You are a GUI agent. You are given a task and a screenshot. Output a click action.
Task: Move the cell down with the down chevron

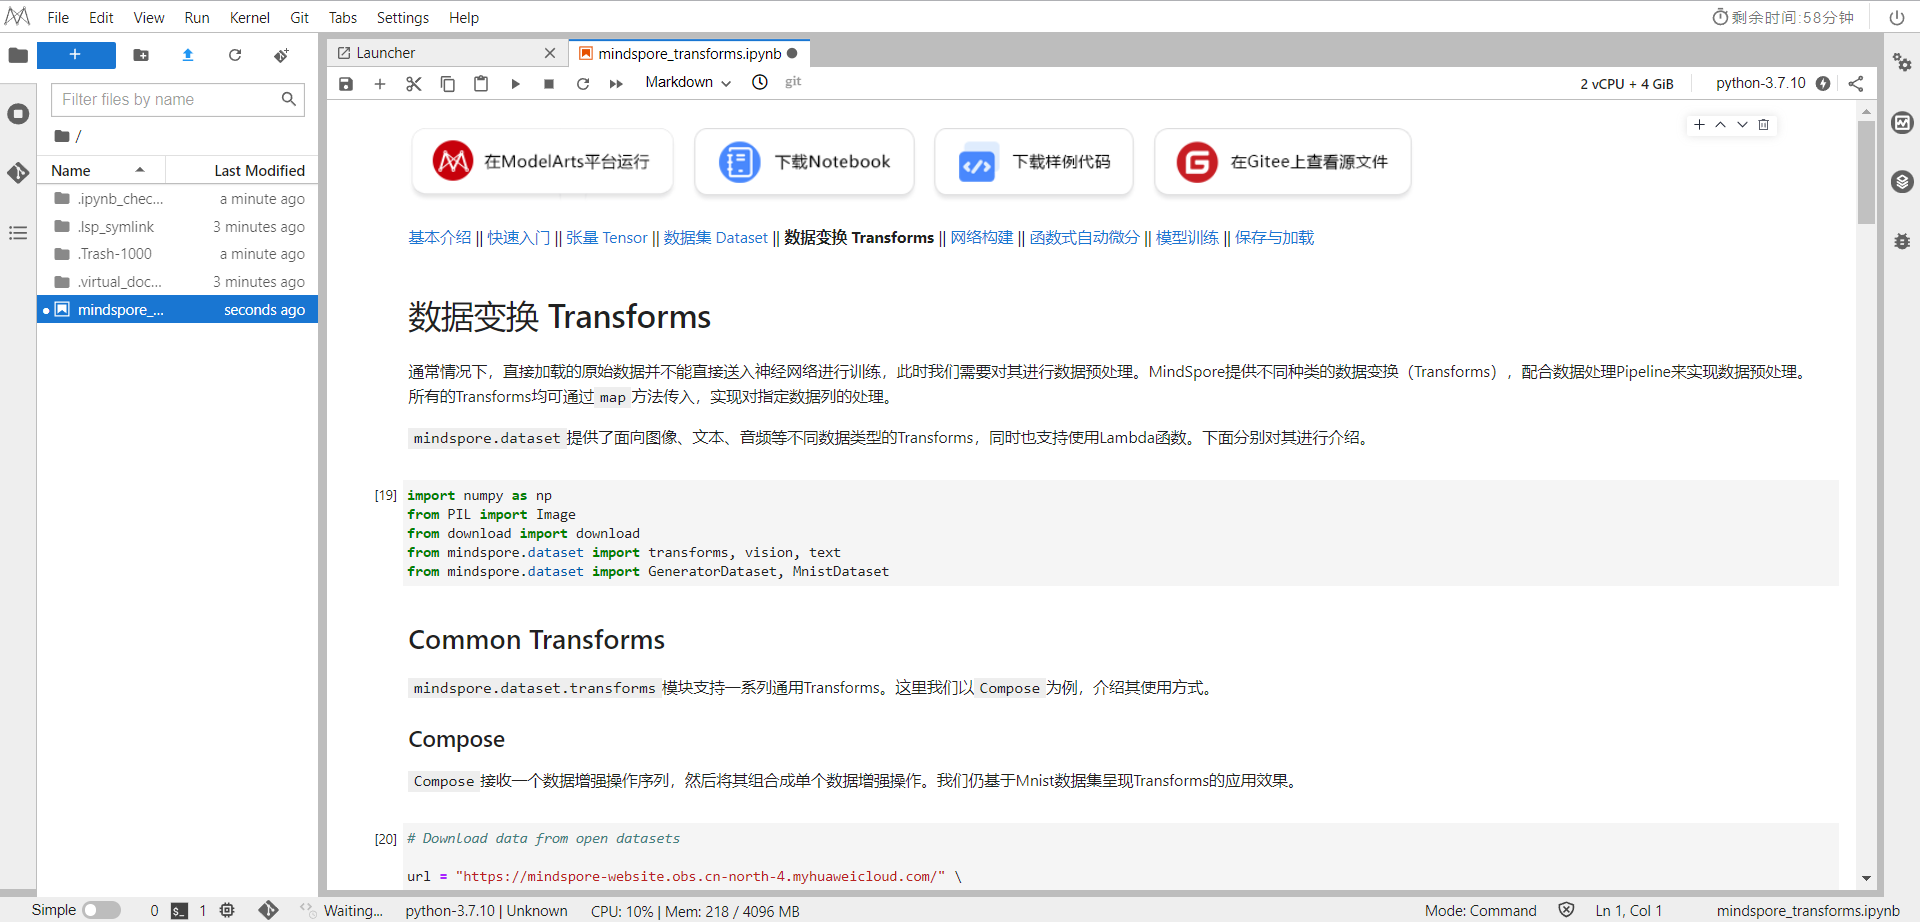(x=1742, y=125)
